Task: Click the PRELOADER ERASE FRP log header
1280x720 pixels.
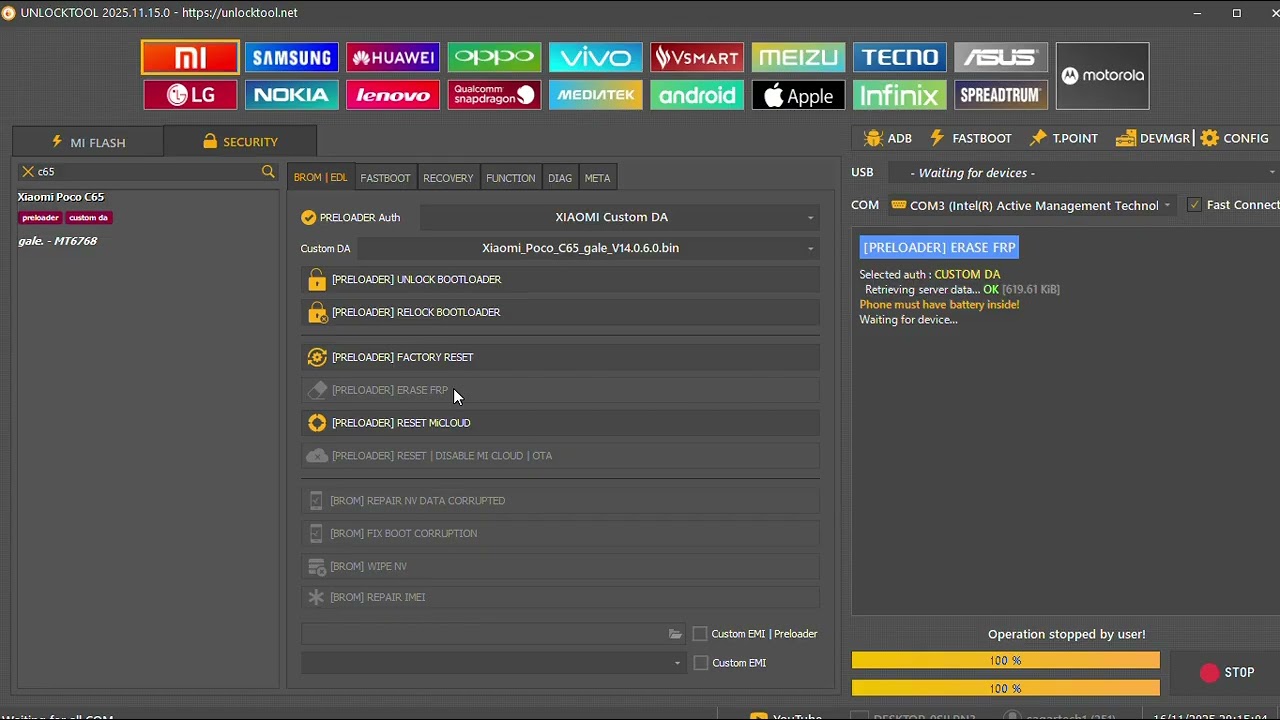Action: [939, 247]
